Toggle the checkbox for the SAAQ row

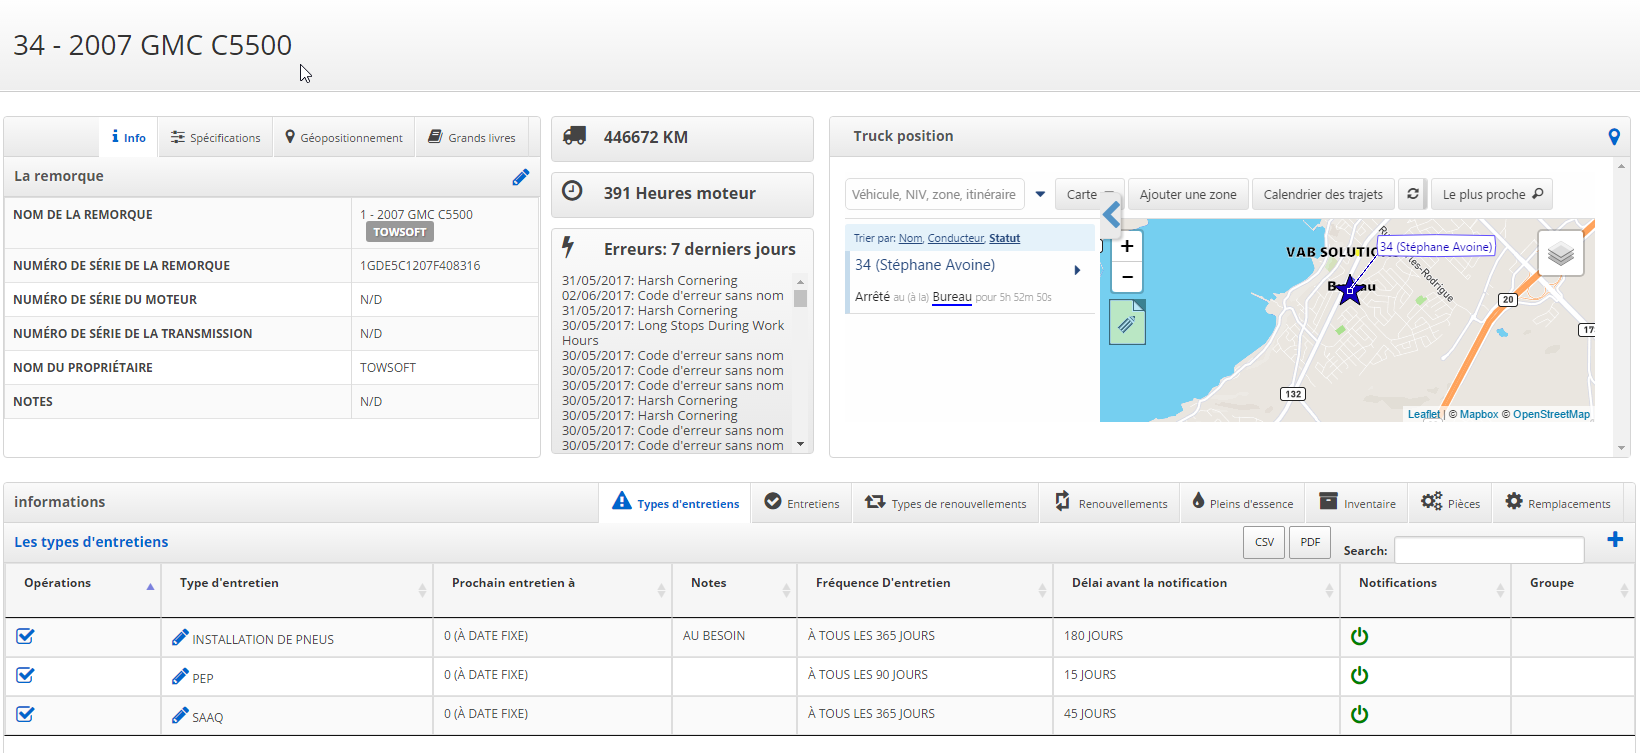tap(26, 714)
